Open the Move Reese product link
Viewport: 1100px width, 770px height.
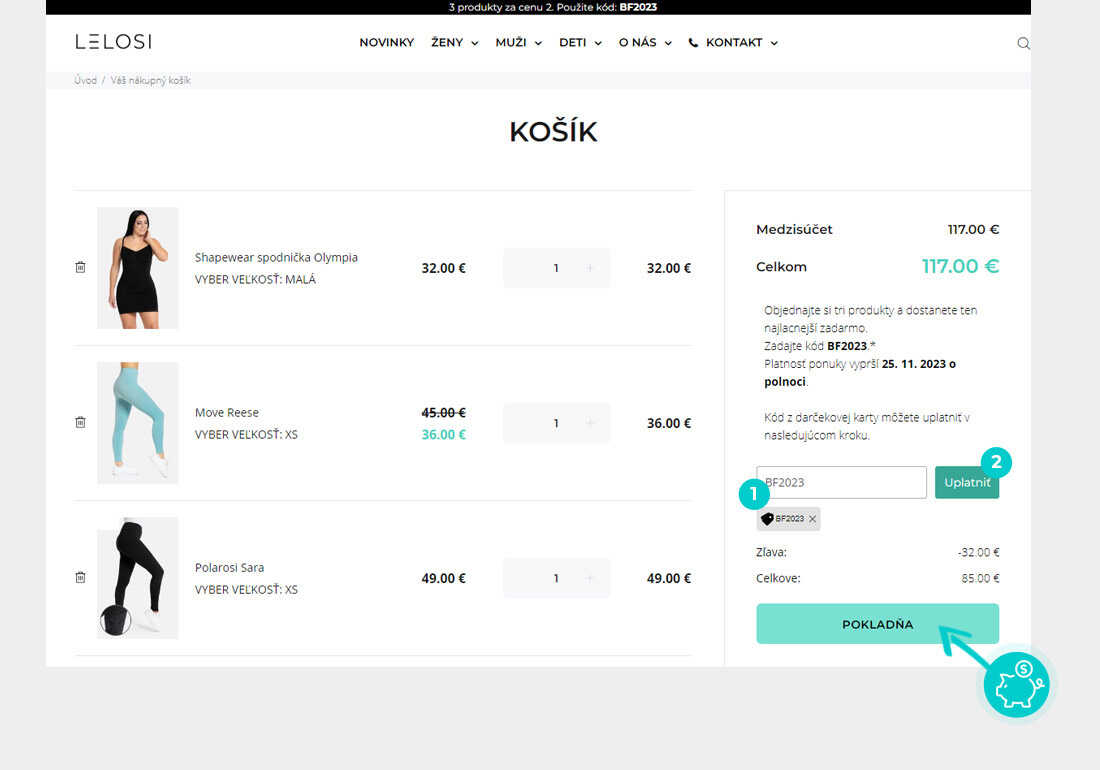click(x=227, y=412)
